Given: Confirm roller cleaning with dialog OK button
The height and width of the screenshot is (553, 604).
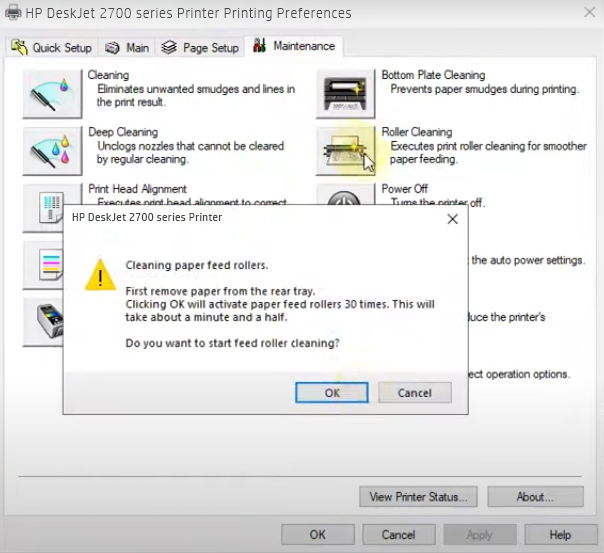Looking at the screenshot, I should click(332, 393).
